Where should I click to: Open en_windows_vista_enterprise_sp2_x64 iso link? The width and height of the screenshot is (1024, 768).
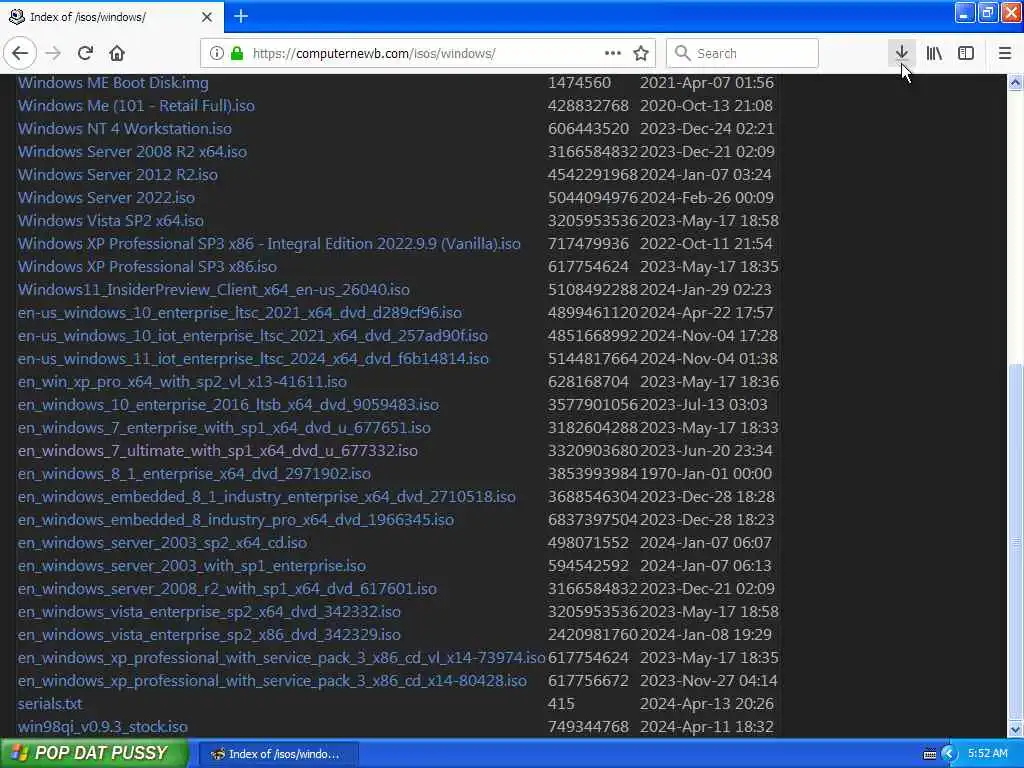point(209,612)
